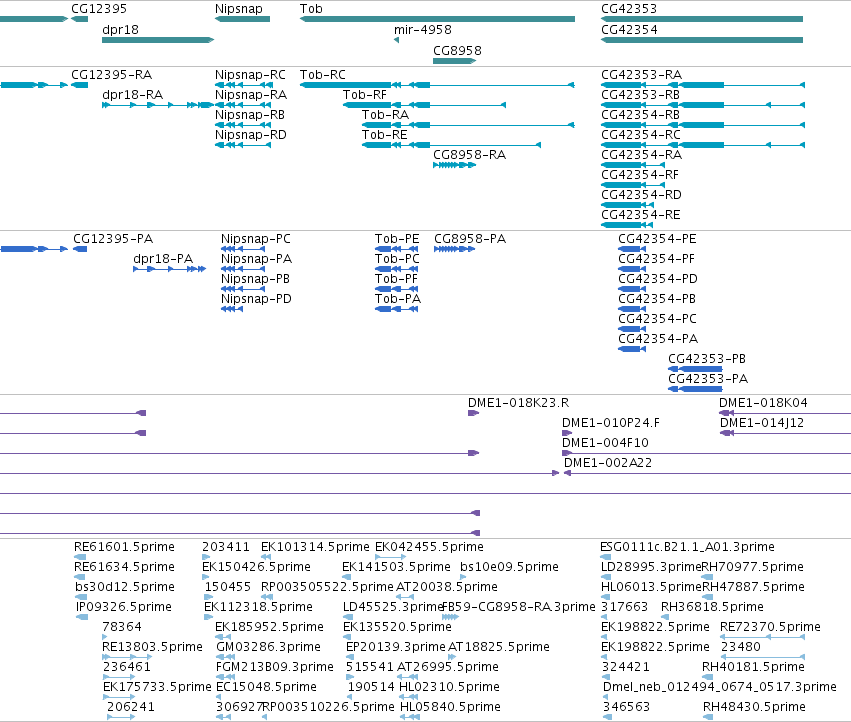This screenshot has height=722, width=851.
Task: Select transcript Nipsnap-RC
Action: [x=250, y=74]
